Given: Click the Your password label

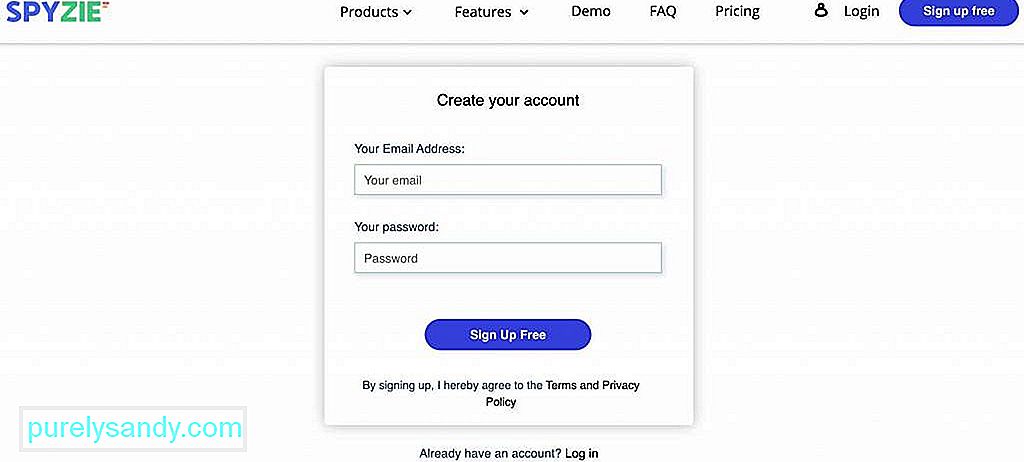Looking at the screenshot, I should (396, 227).
